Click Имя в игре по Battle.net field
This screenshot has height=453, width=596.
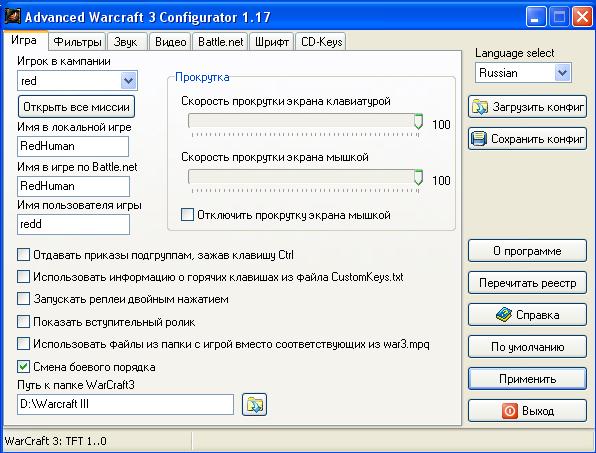[73, 186]
